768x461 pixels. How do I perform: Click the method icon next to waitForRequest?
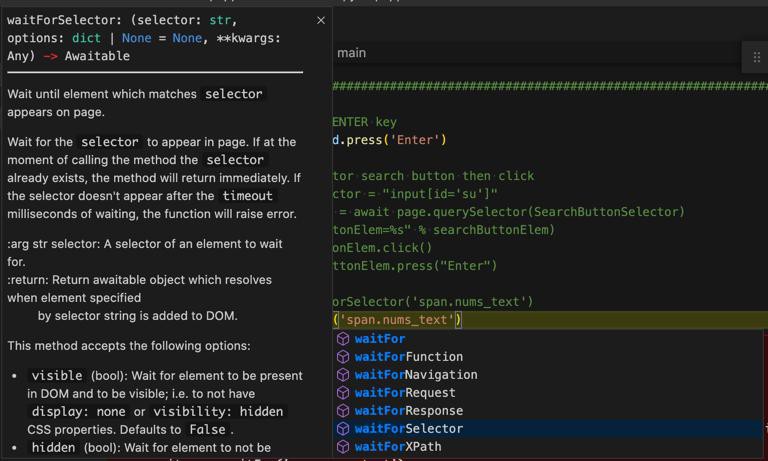[343, 393]
